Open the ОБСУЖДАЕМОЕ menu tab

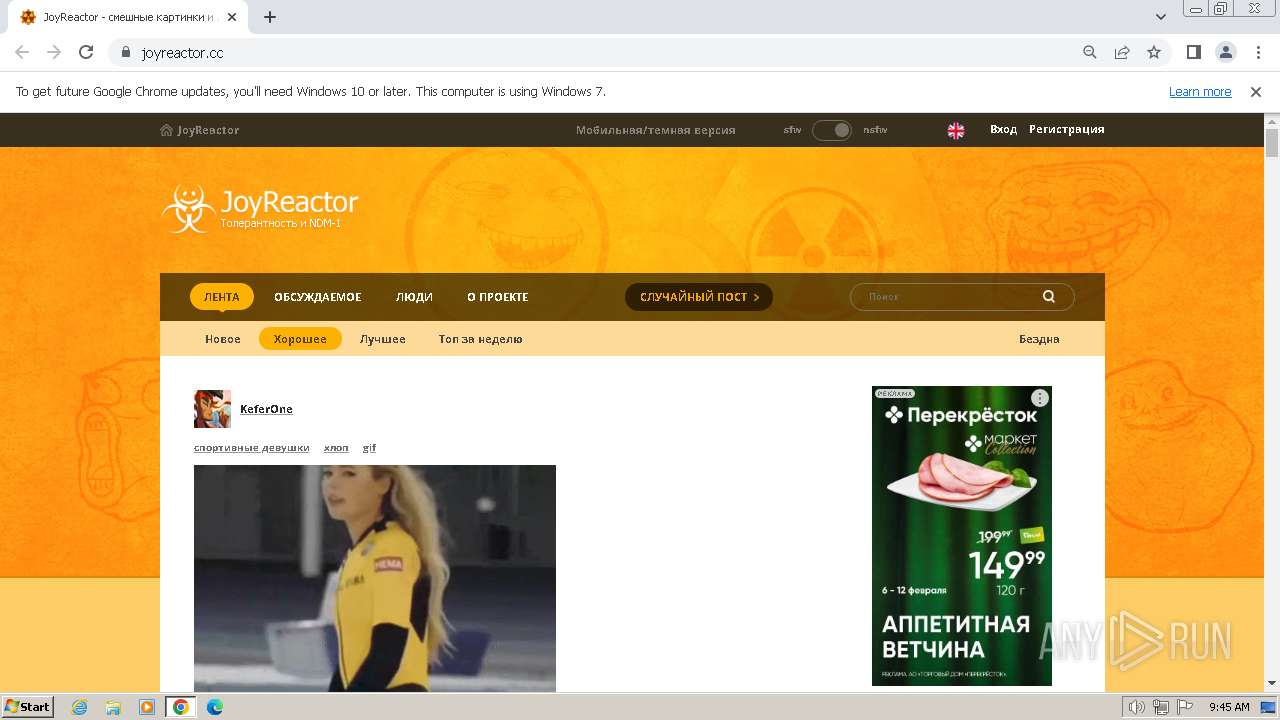(318, 297)
